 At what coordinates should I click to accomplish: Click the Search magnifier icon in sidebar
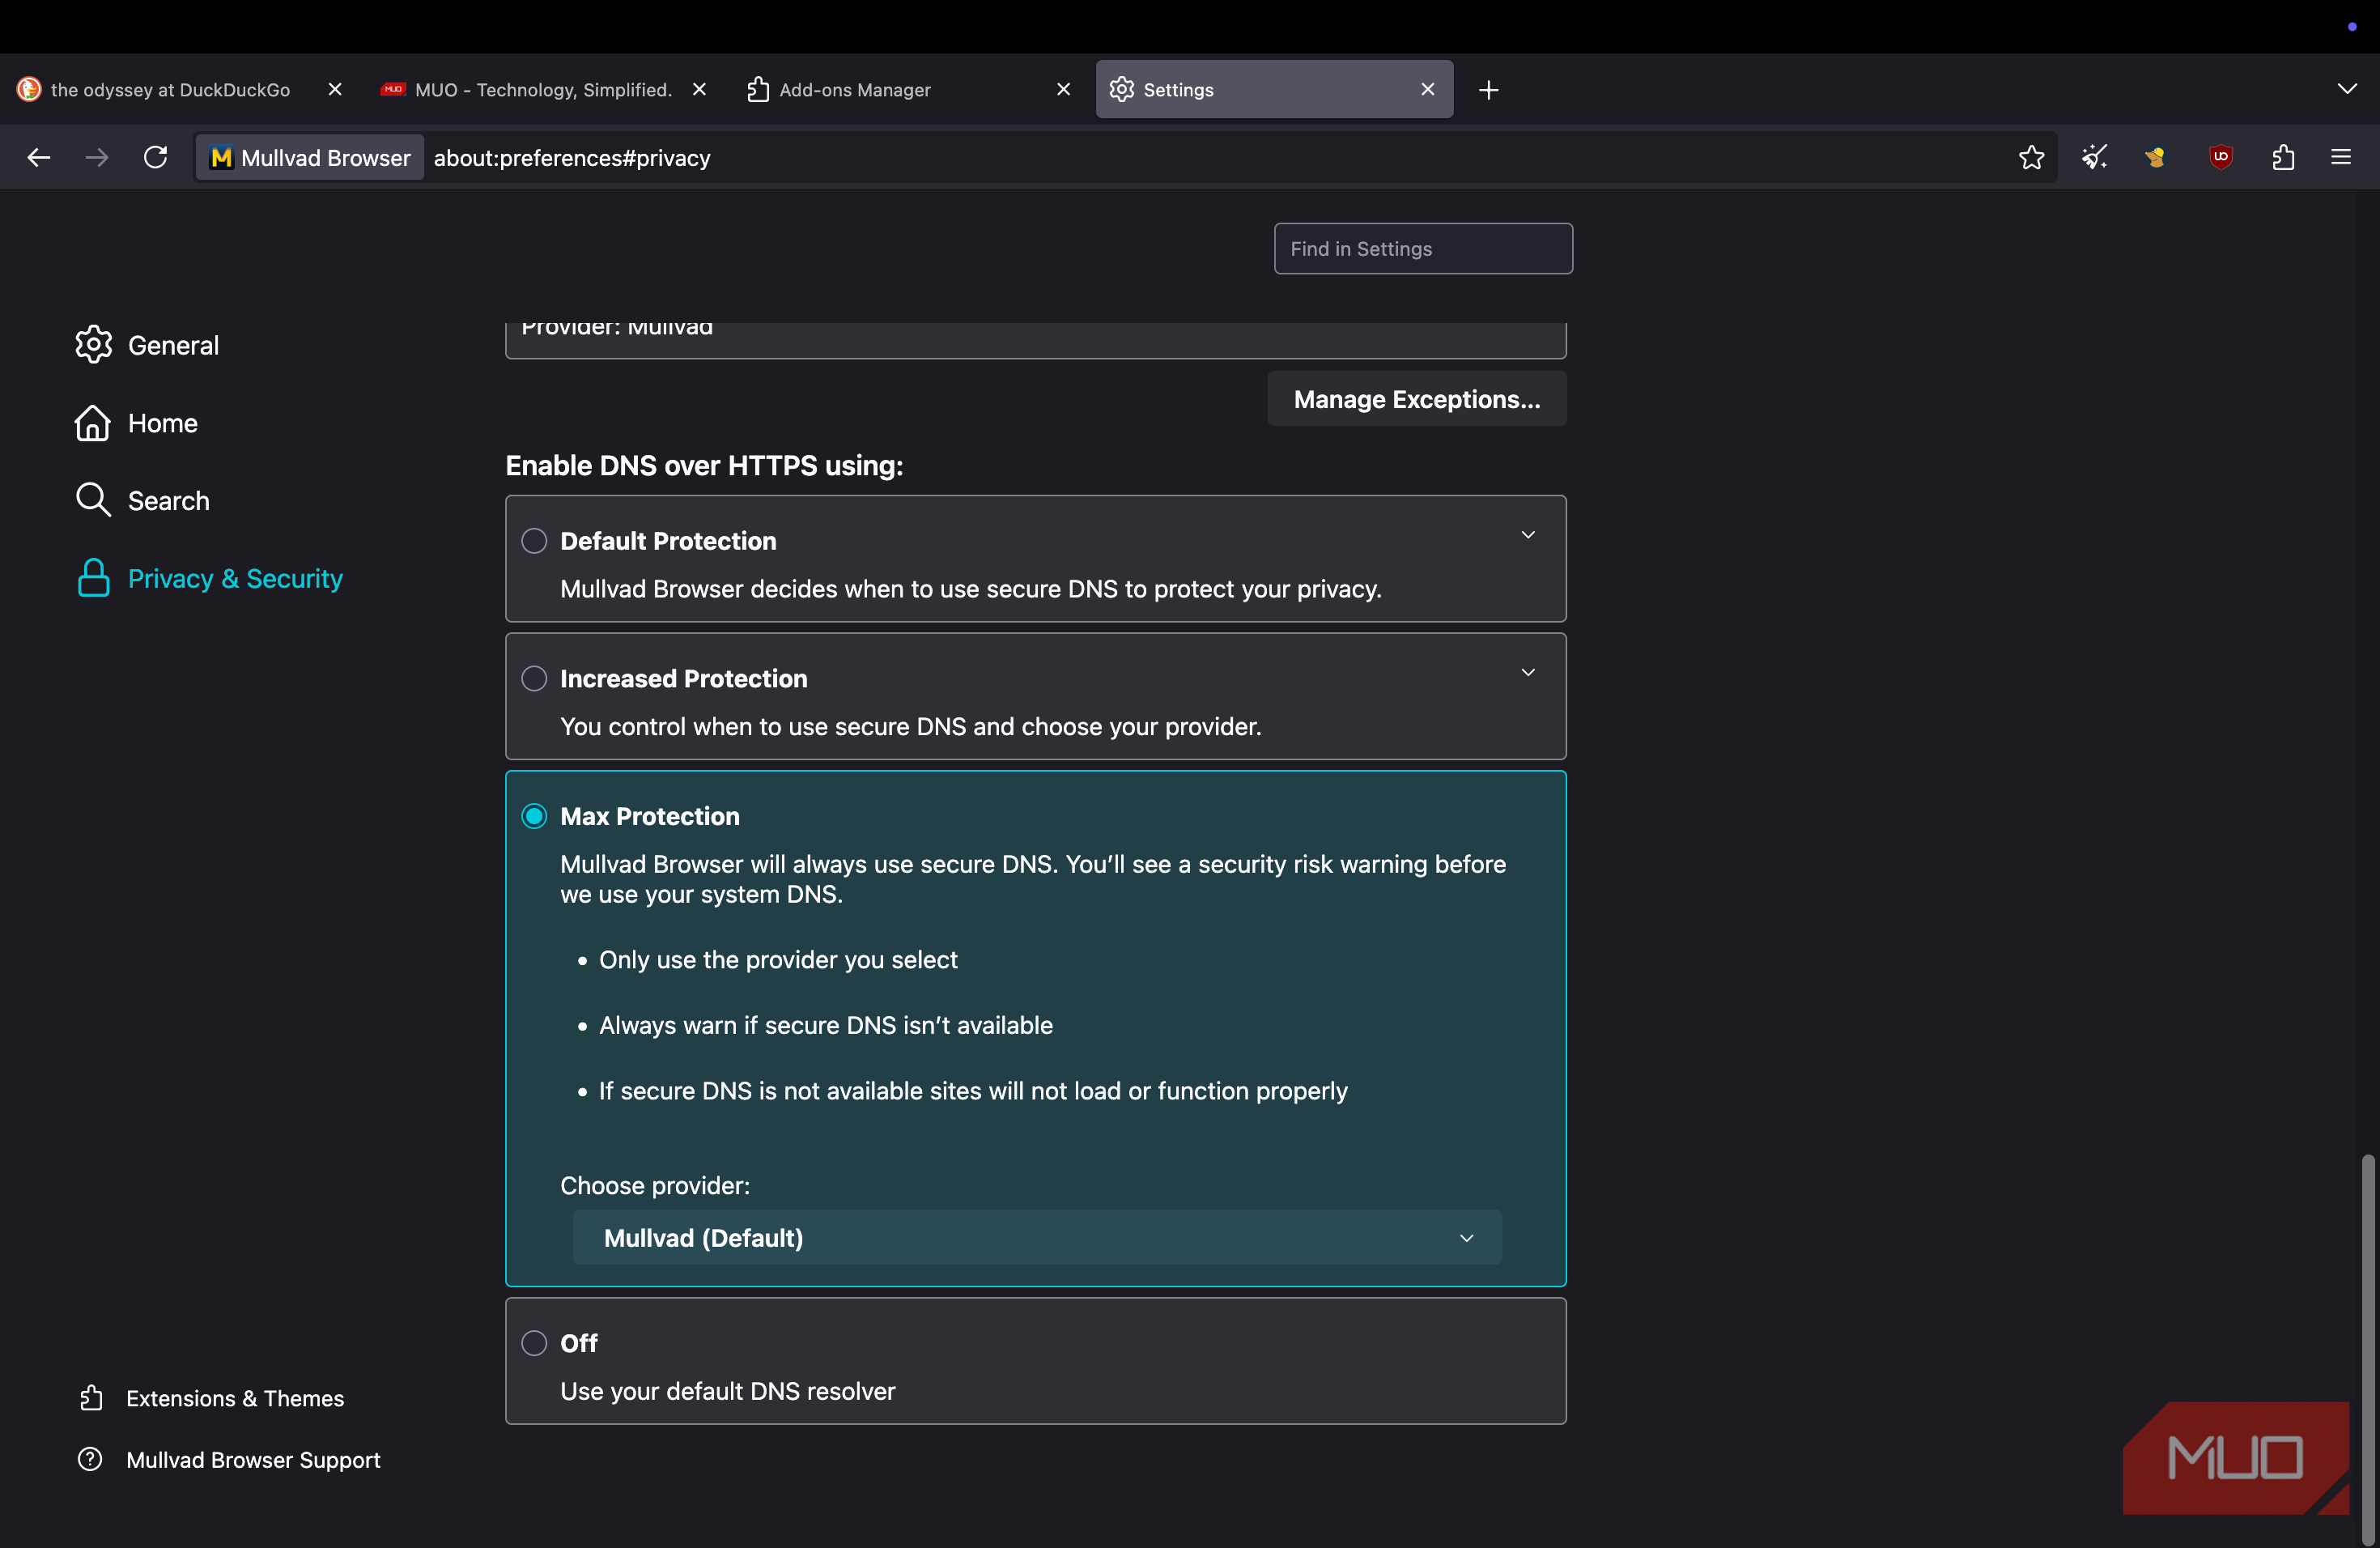(93, 500)
